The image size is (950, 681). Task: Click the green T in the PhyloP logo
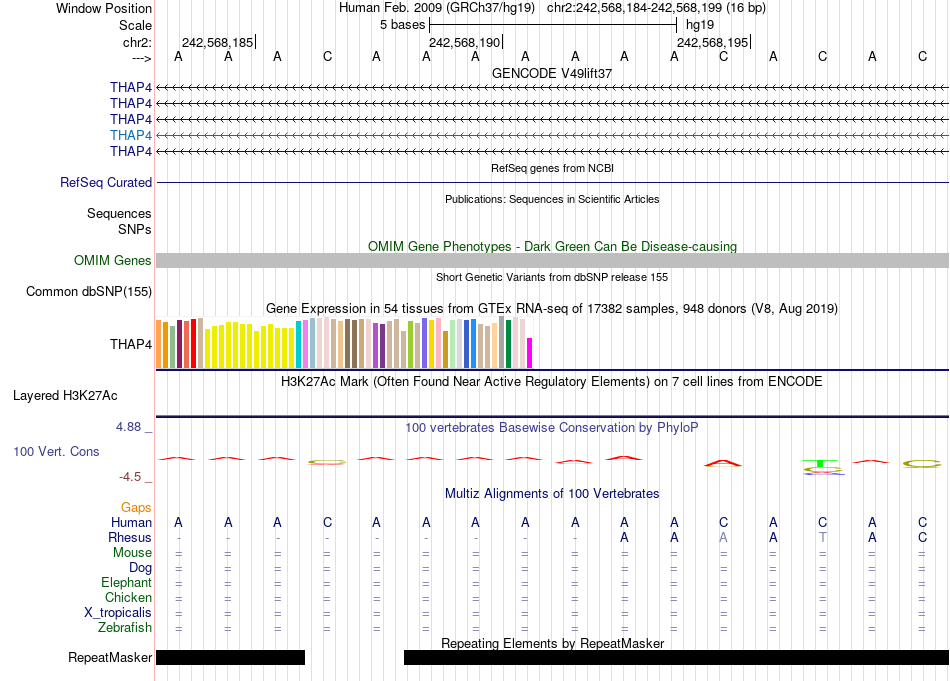820,463
